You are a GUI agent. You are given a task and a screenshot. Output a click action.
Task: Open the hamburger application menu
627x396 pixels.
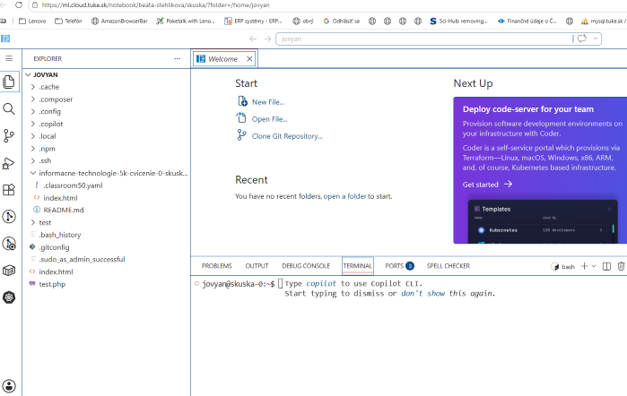click(x=9, y=58)
